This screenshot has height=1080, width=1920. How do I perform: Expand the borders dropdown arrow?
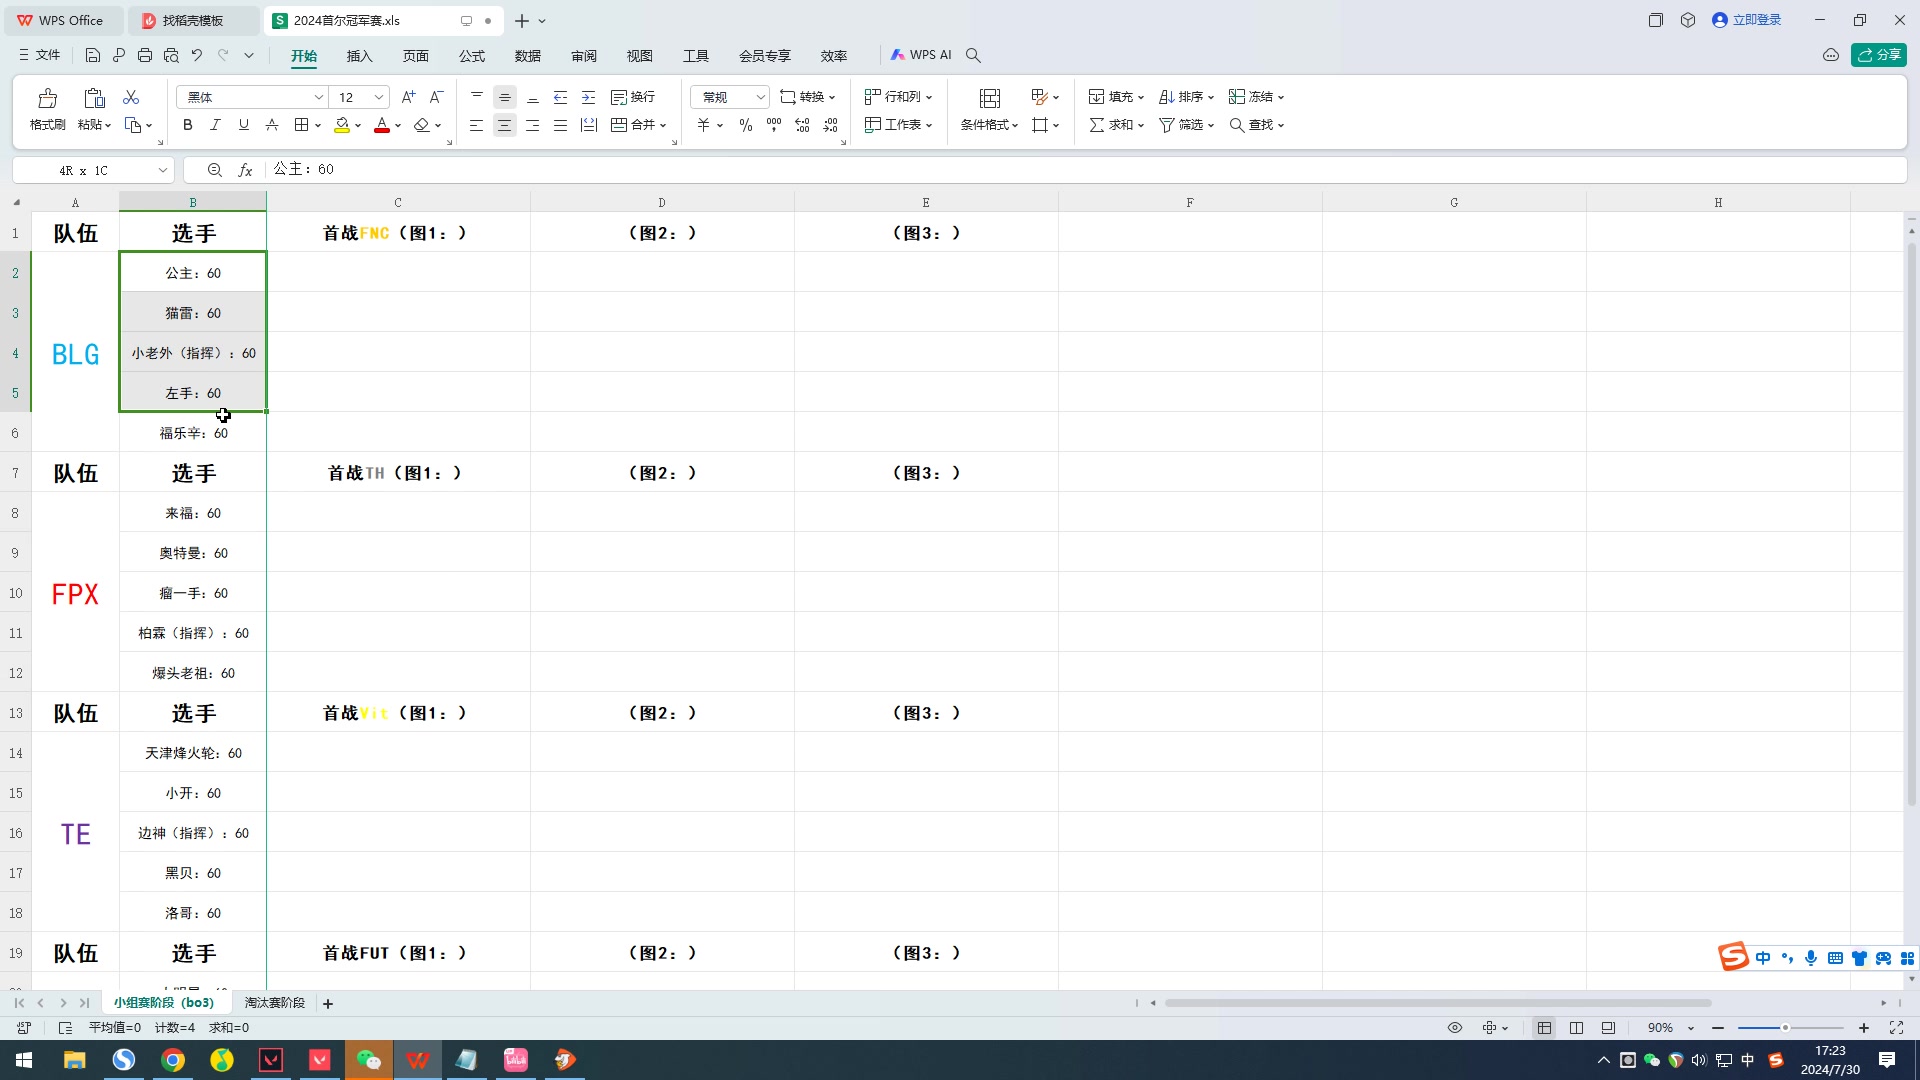click(318, 126)
